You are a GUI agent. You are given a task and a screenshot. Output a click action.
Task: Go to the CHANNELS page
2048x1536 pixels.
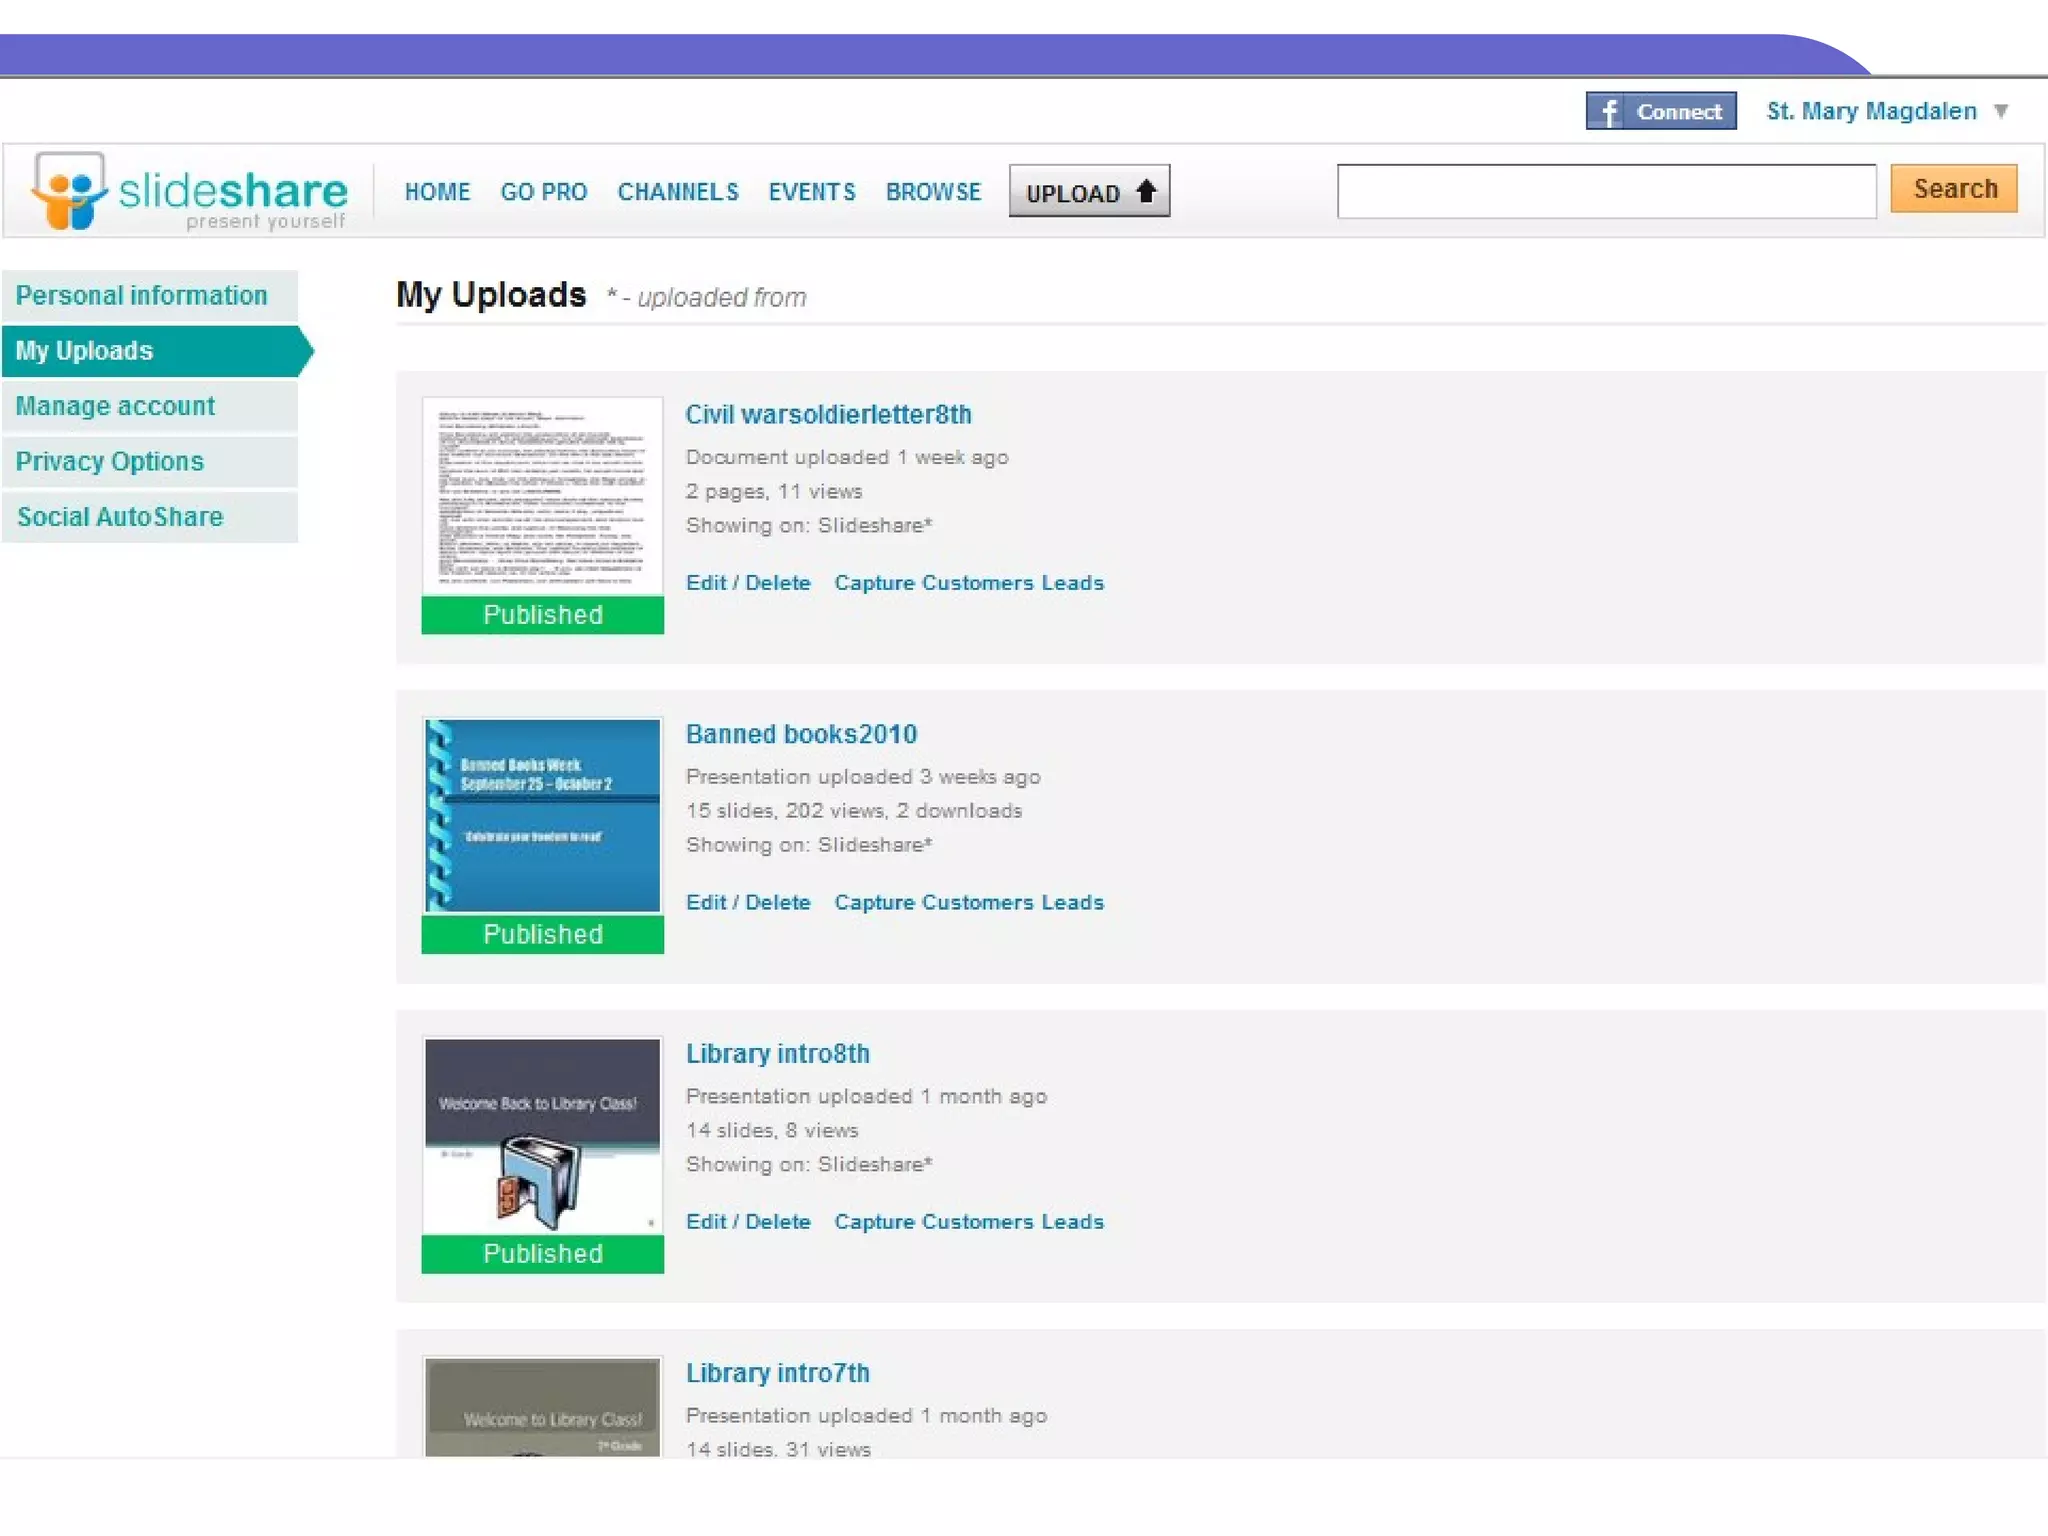click(677, 192)
